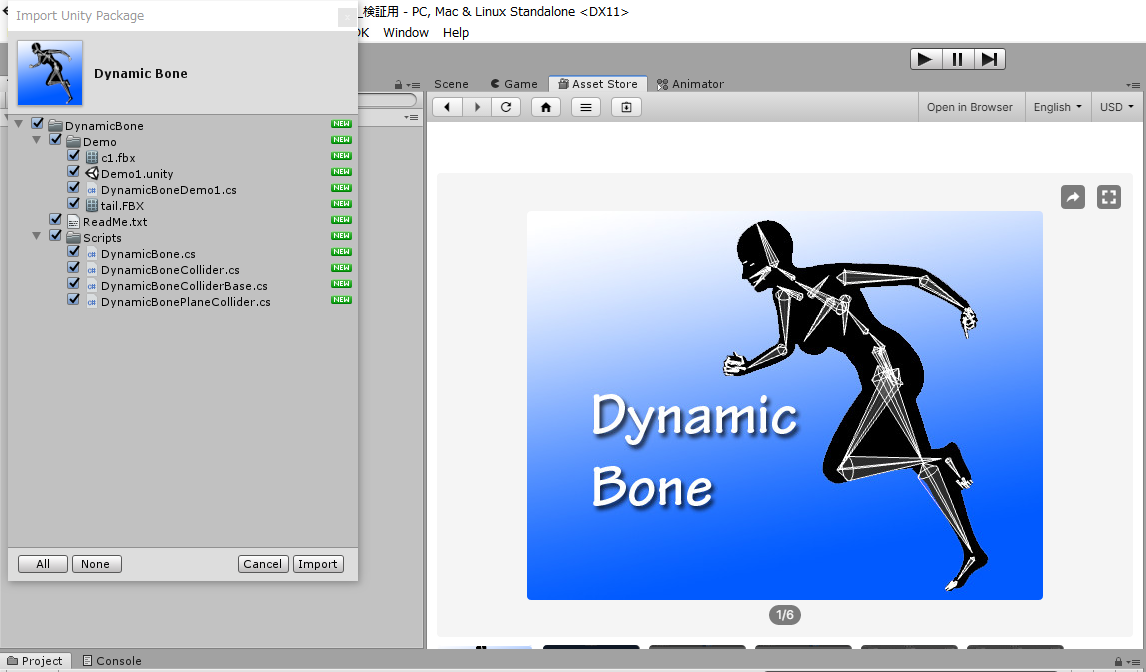Click the DynamicBoneCollider.cs script icon
1146x672 pixels.
click(91, 270)
